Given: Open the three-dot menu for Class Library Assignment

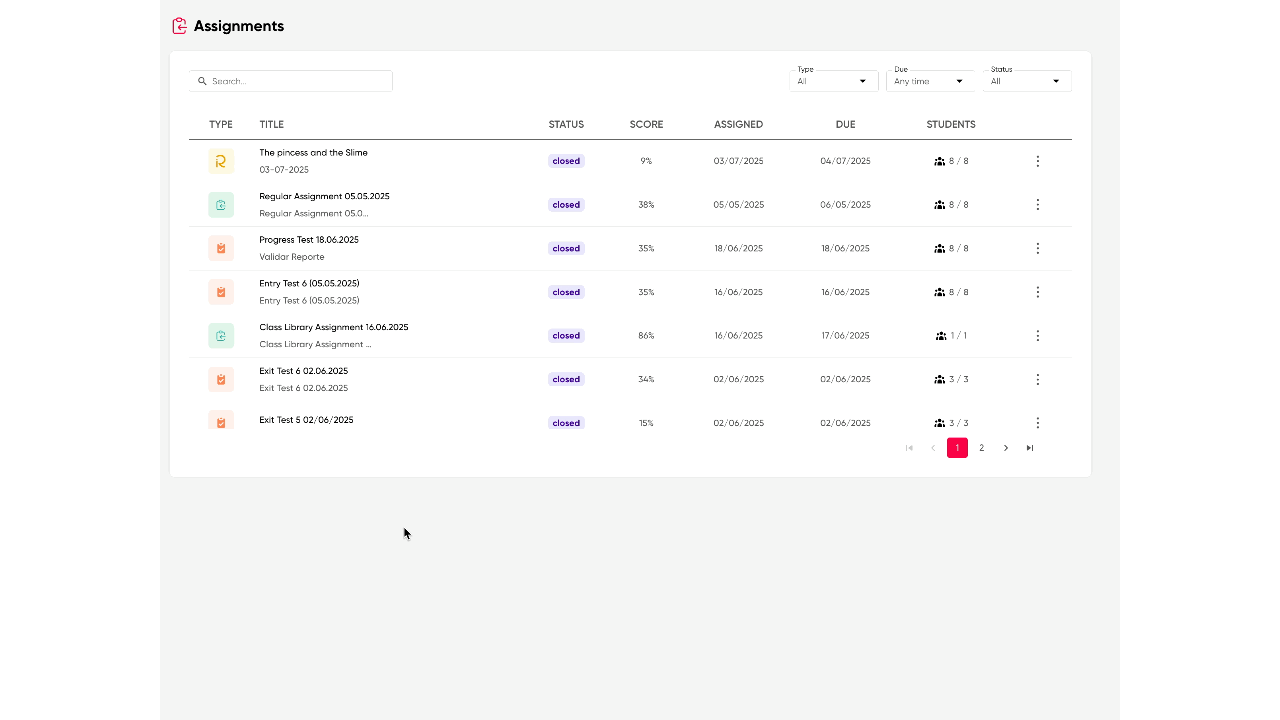Looking at the screenshot, I should [x=1037, y=336].
